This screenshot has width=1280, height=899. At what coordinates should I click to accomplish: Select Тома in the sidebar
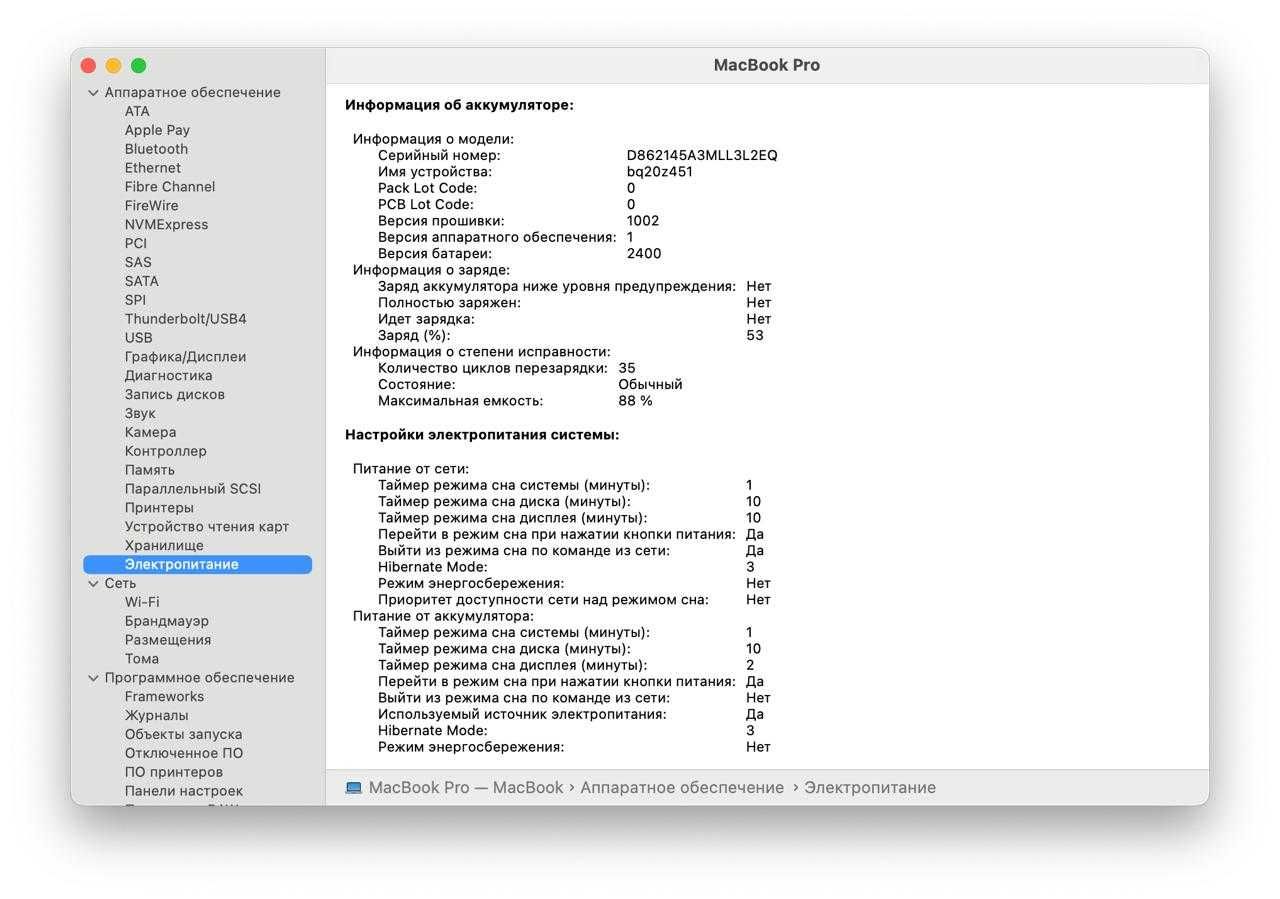click(142, 659)
